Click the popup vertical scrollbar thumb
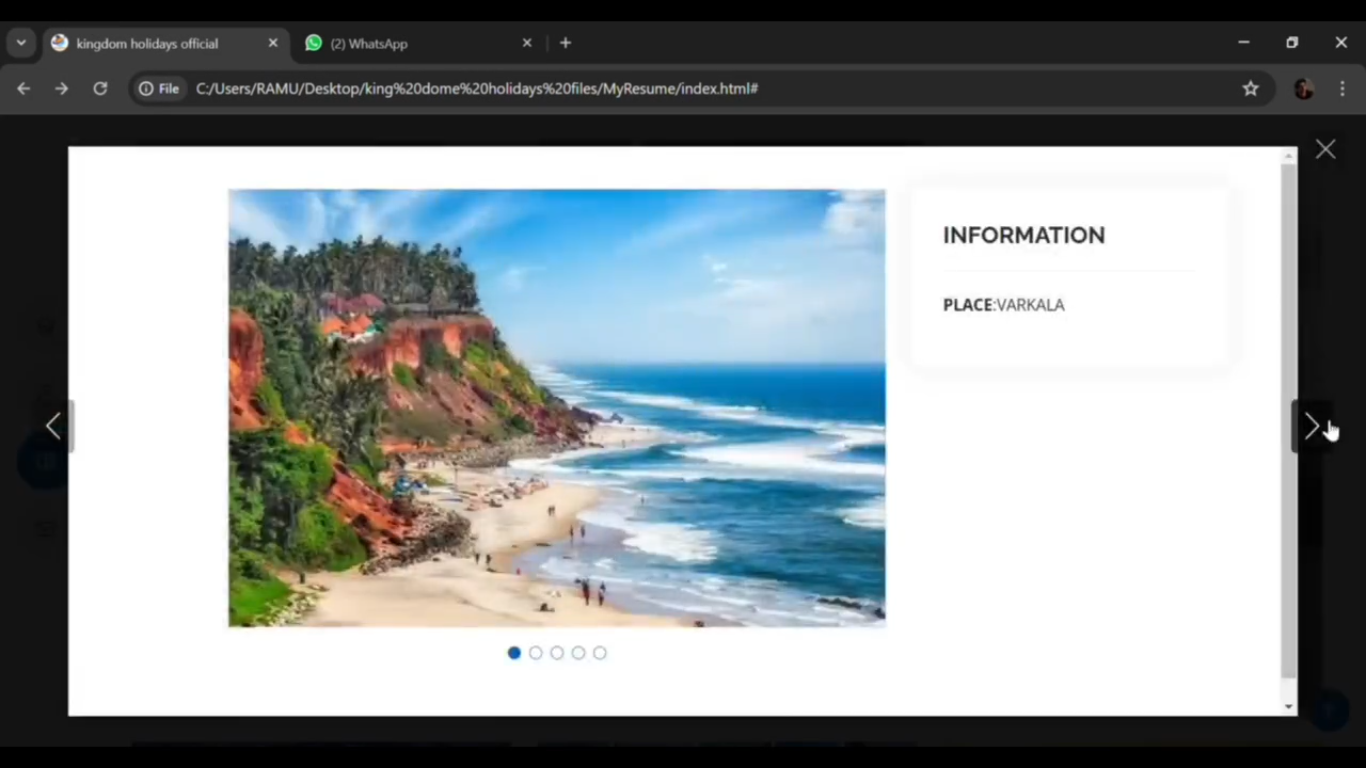 (x=1288, y=420)
